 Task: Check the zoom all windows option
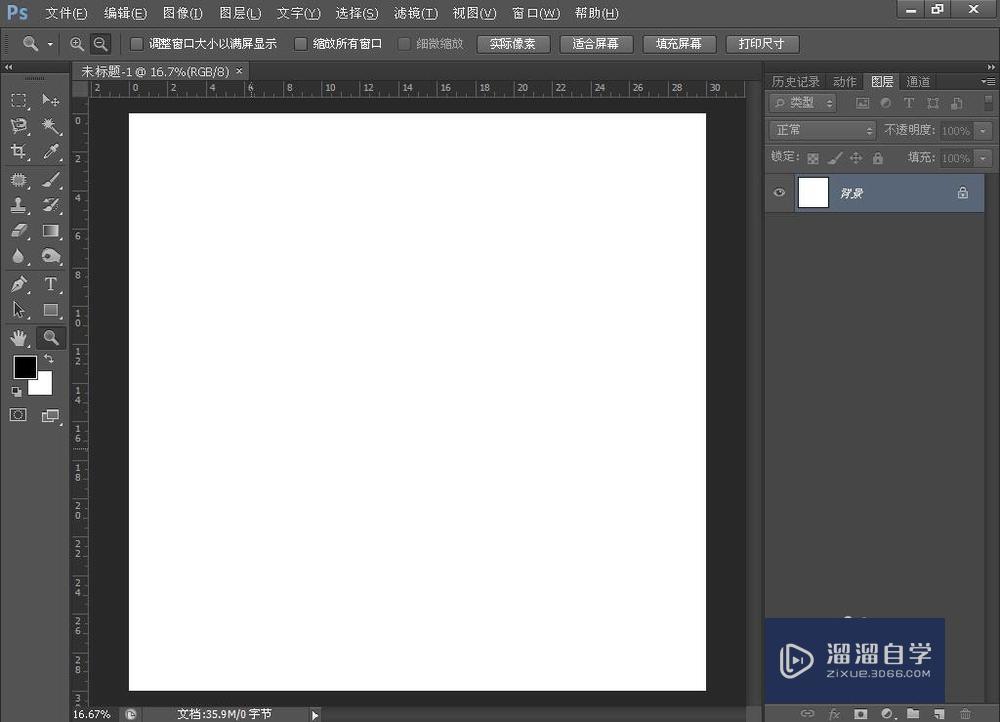(301, 43)
